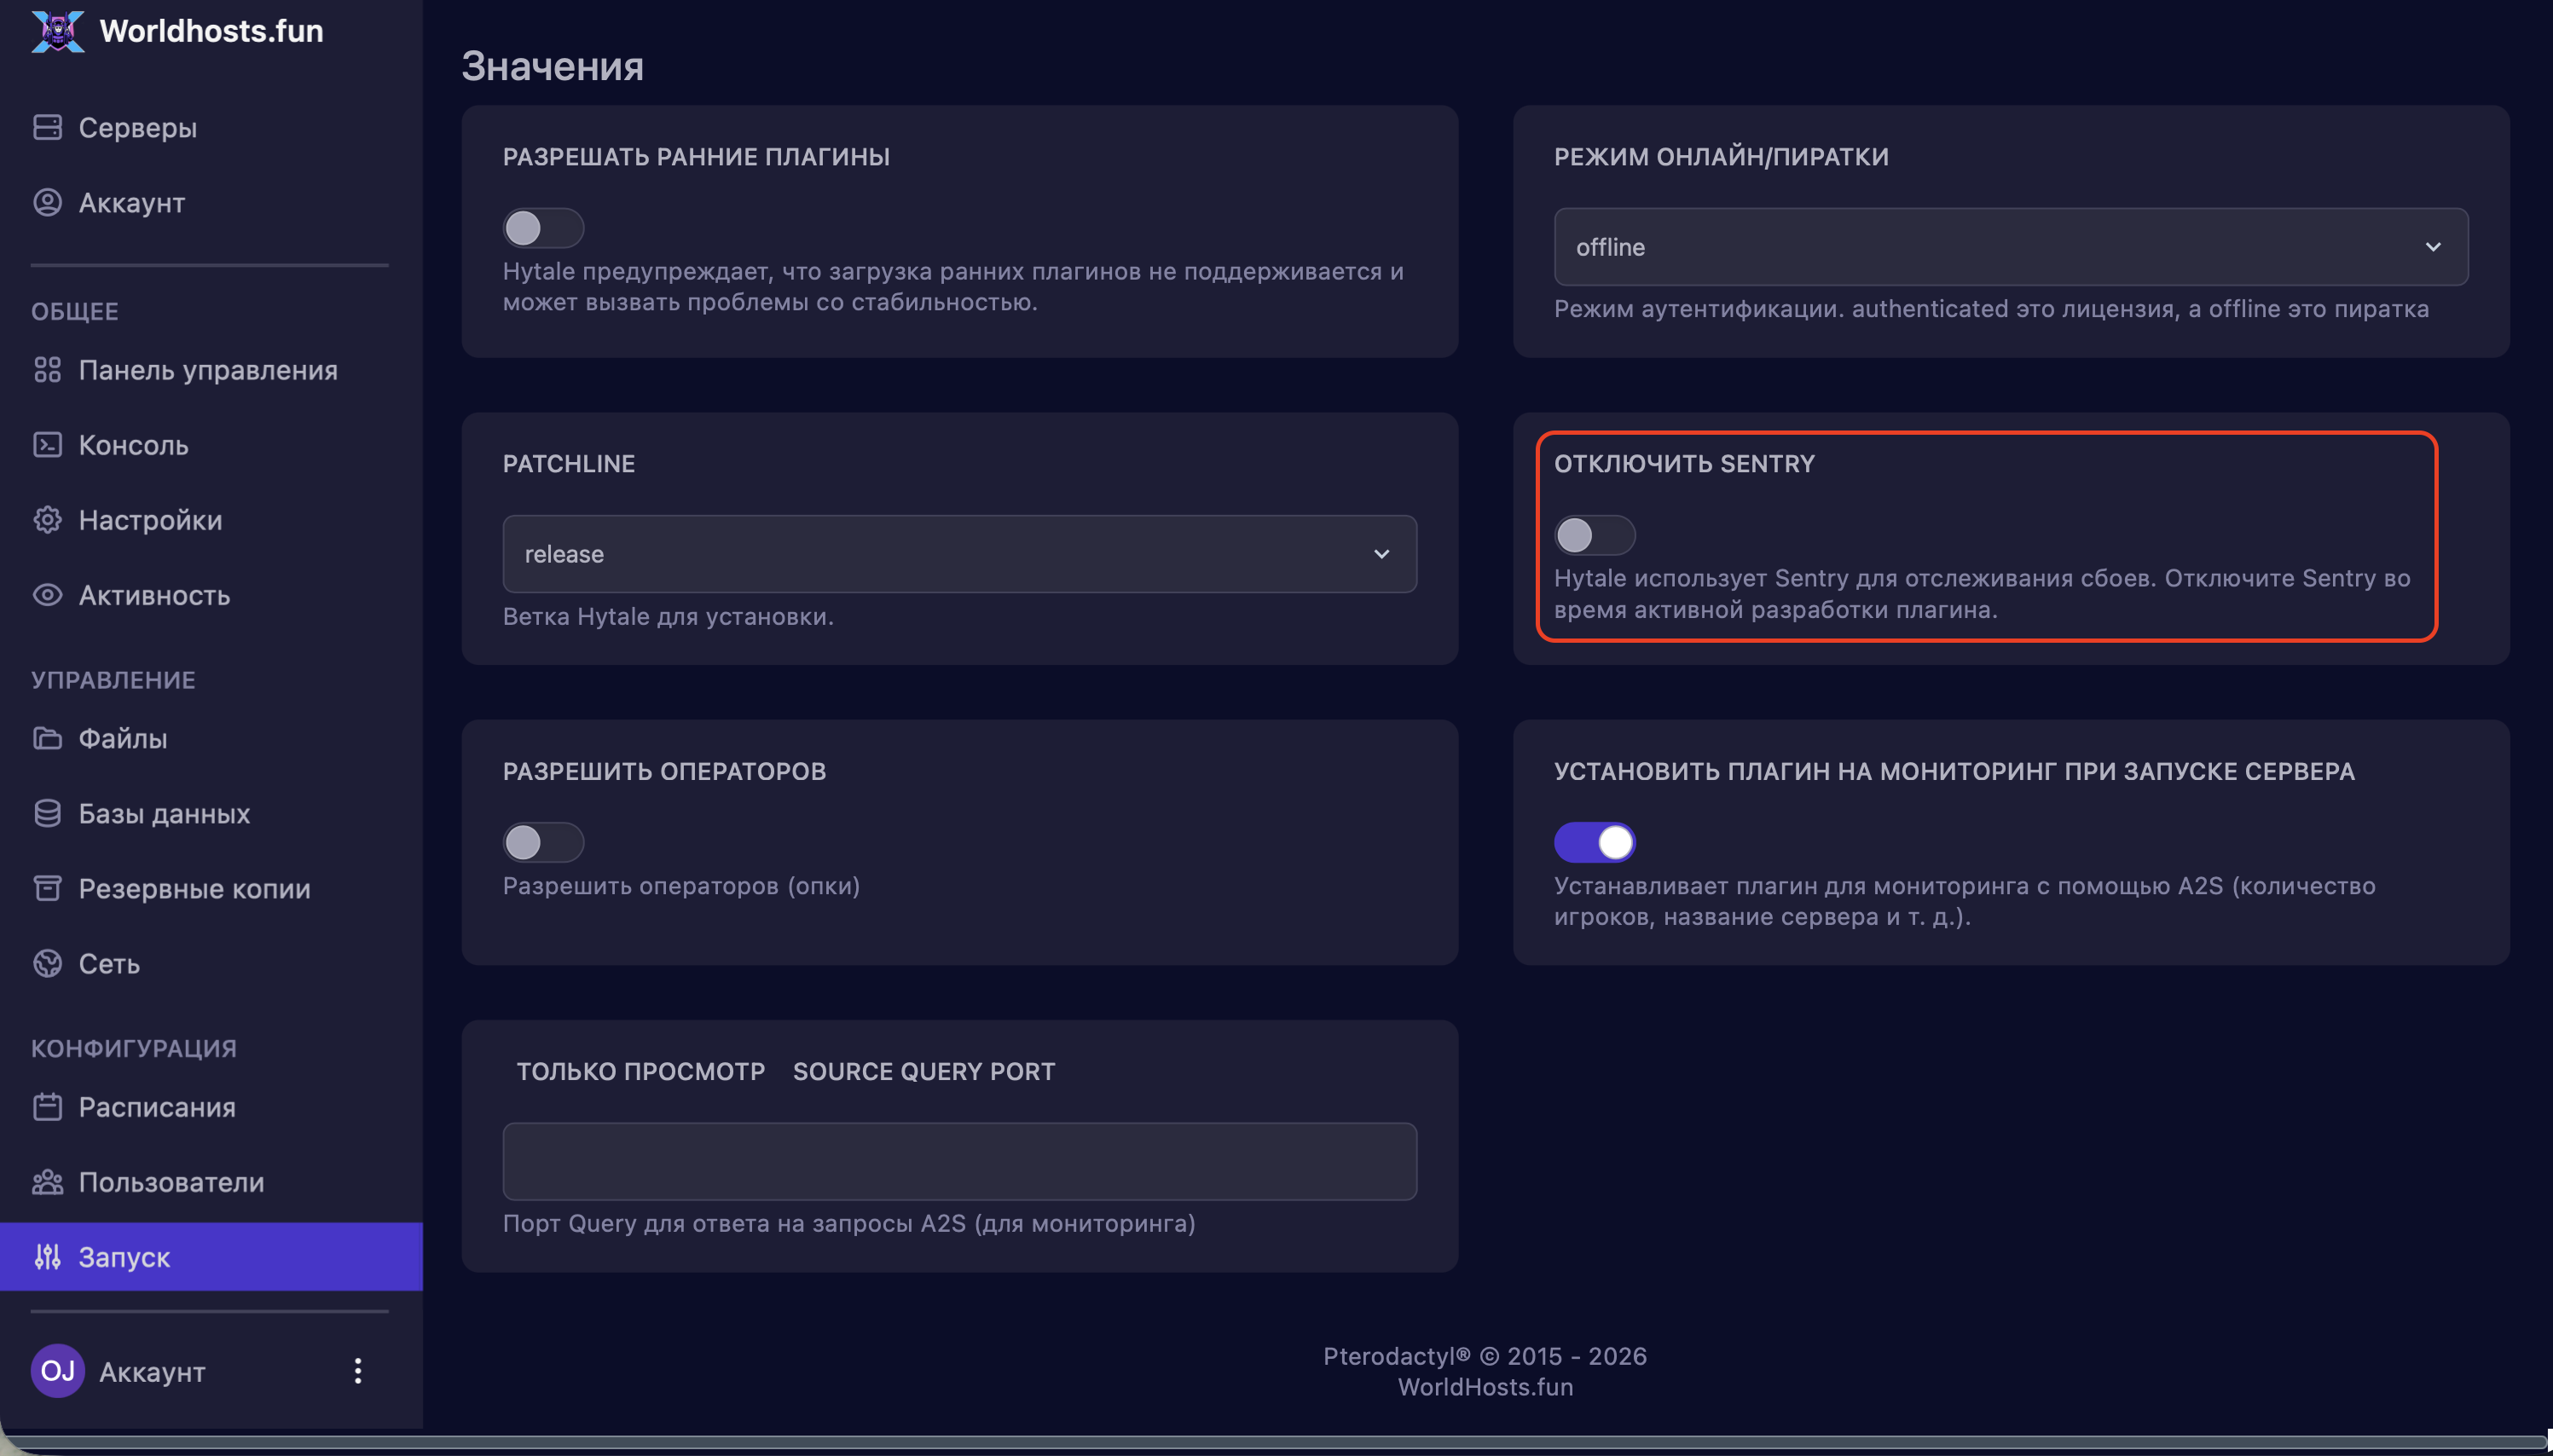Click the Активность eye icon
The width and height of the screenshot is (2553, 1456).
click(x=47, y=595)
